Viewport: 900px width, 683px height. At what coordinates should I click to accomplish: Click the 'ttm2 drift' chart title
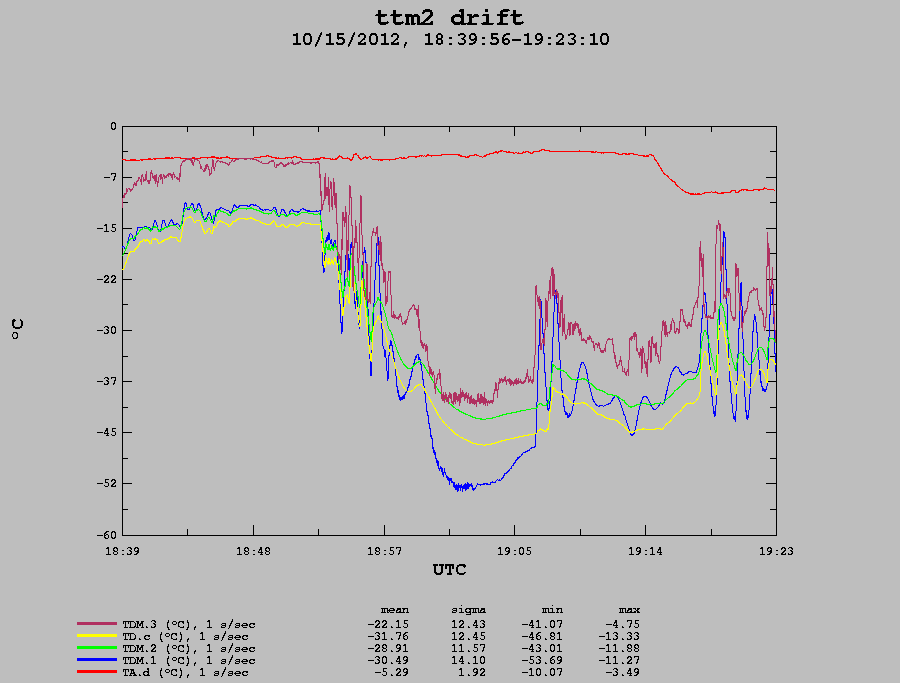coord(449,17)
